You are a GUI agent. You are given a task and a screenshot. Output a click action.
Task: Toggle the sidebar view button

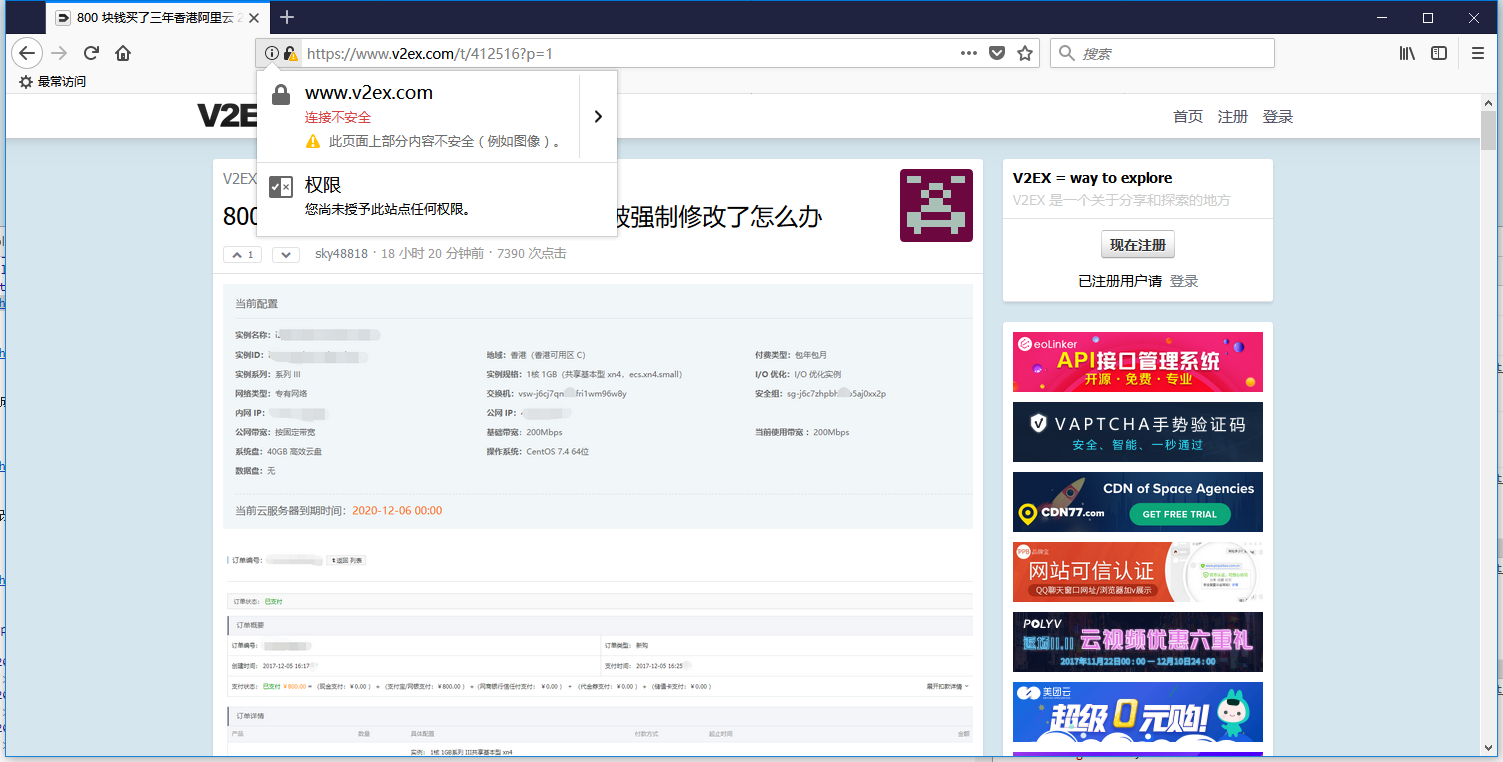click(x=1439, y=53)
